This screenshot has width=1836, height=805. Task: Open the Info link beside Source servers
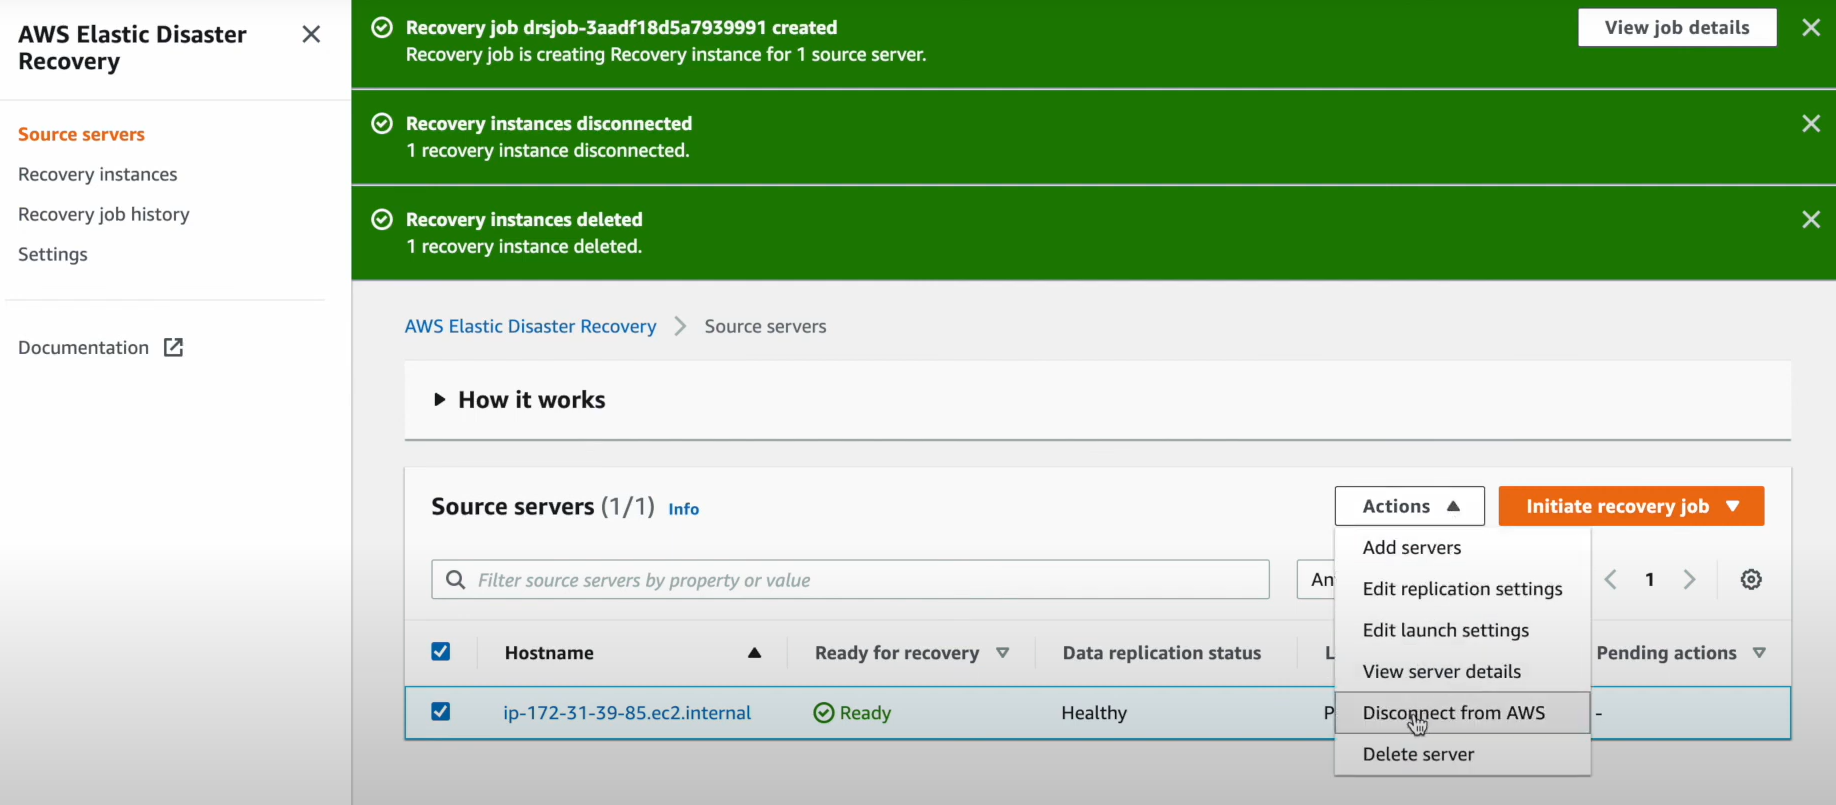683,509
